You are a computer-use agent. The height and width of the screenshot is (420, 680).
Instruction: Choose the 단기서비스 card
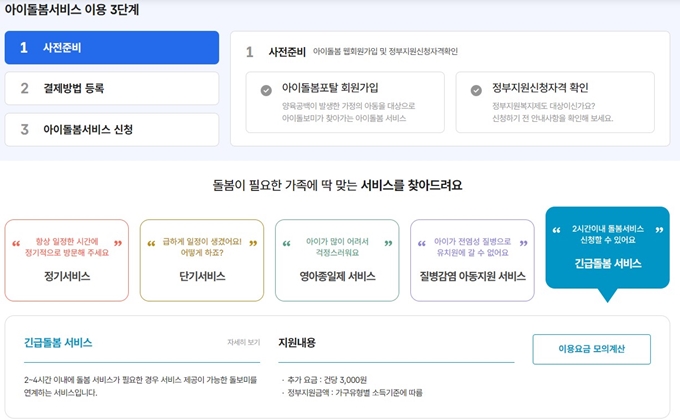202,260
